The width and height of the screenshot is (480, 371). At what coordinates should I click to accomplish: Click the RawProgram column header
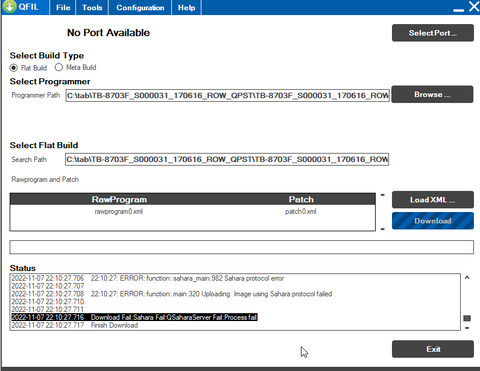pos(119,200)
